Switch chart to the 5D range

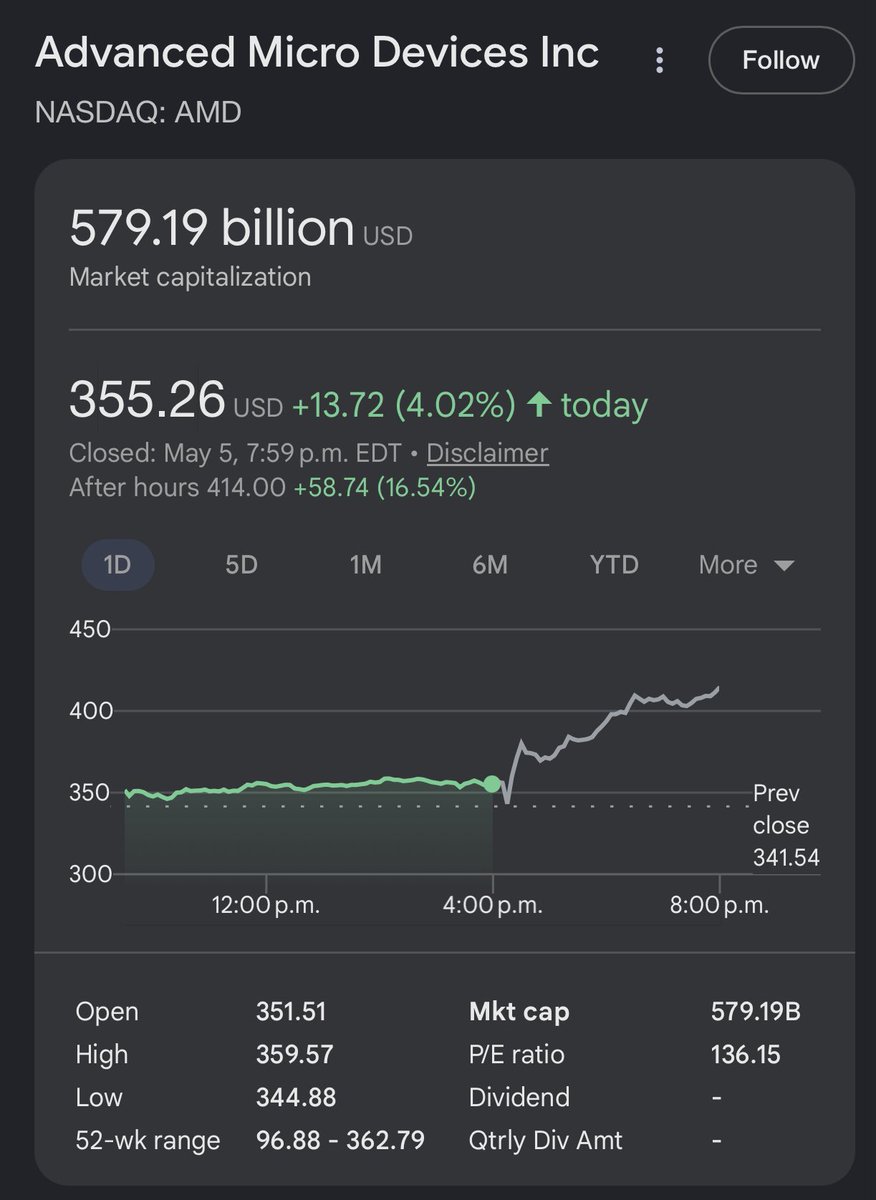[x=241, y=565]
